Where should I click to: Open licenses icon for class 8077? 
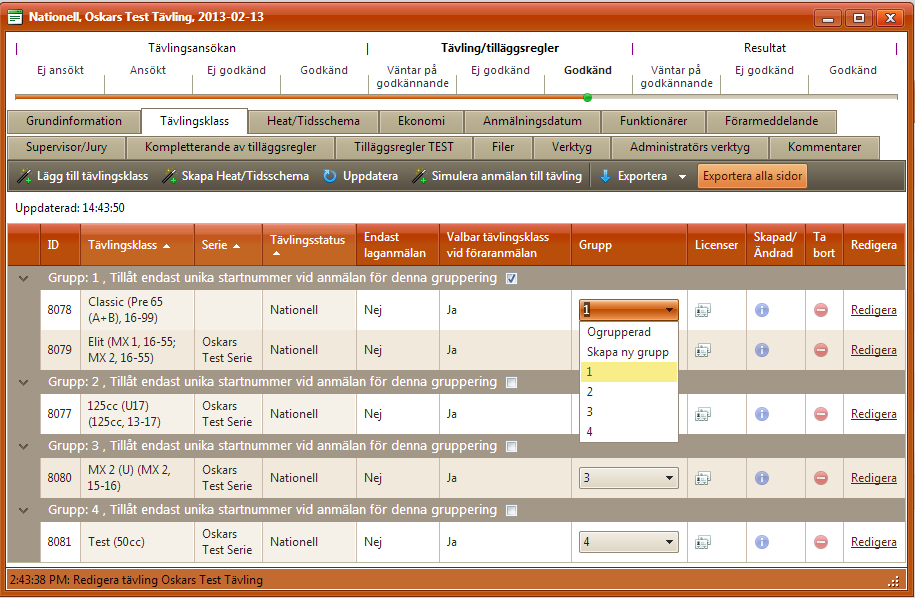tap(703, 414)
